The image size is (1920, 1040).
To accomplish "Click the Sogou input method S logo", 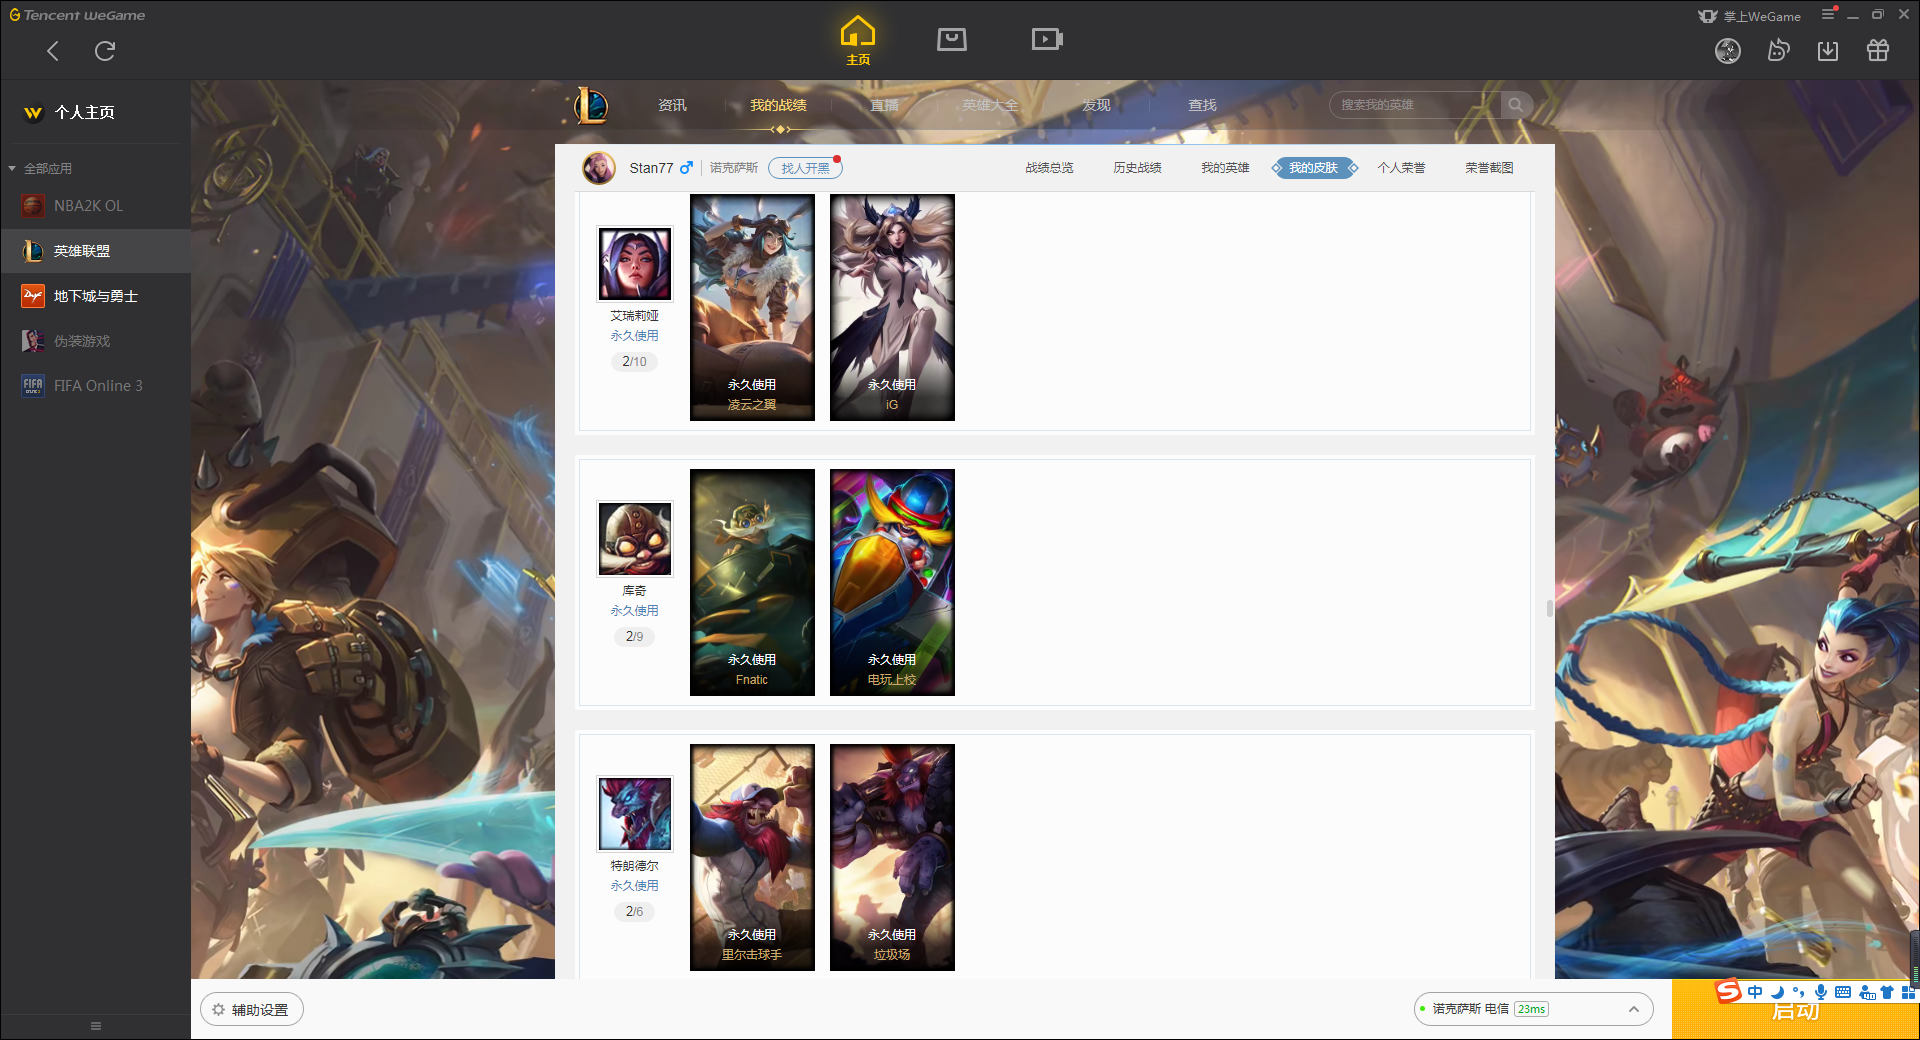I will [1729, 992].
